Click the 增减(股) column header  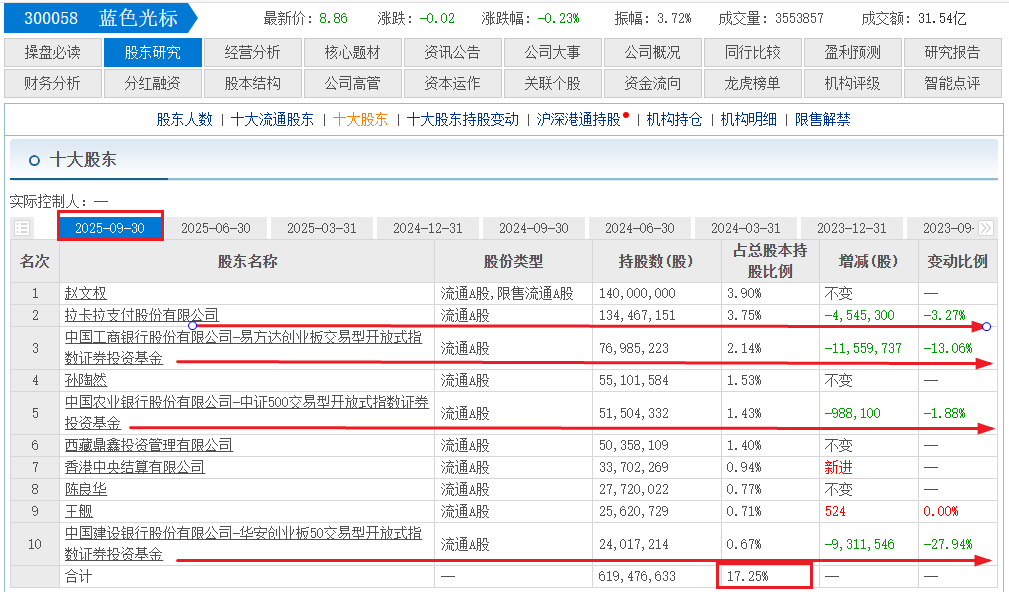(868, 261)
